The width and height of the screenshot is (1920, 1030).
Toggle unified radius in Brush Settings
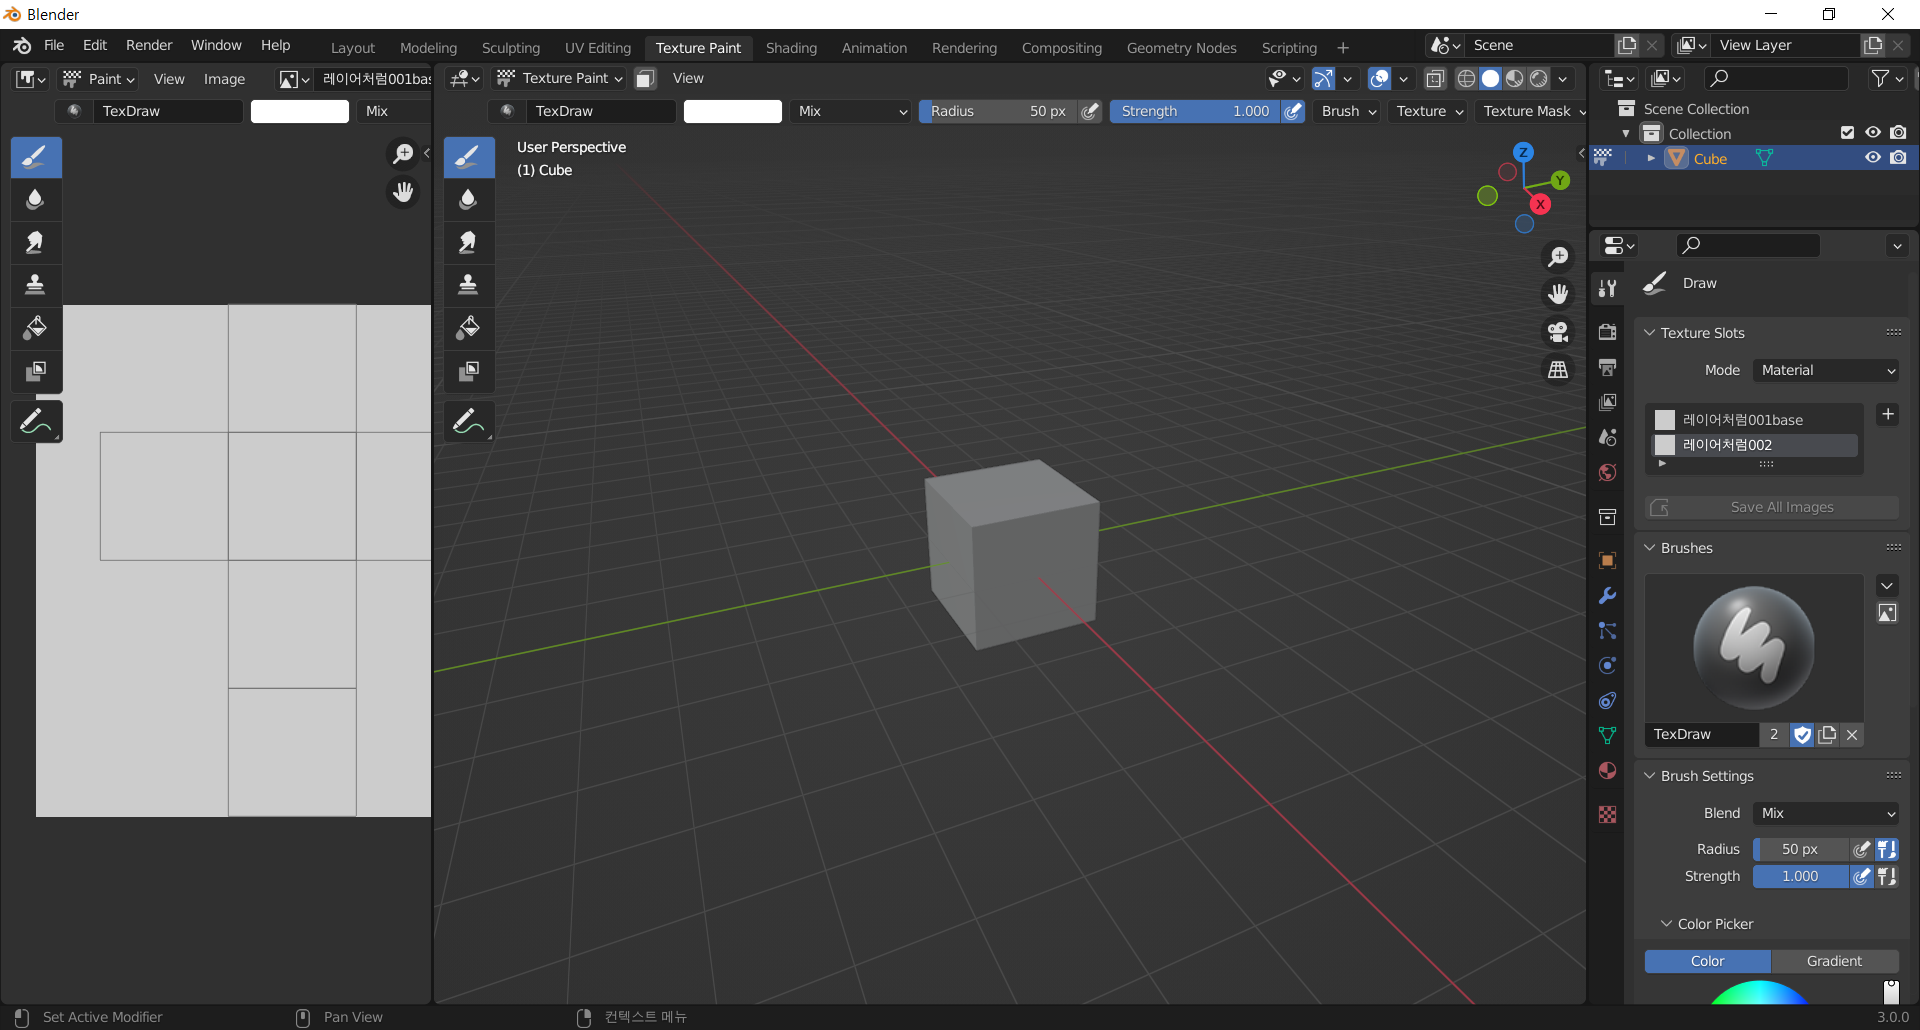point(1887,849)
